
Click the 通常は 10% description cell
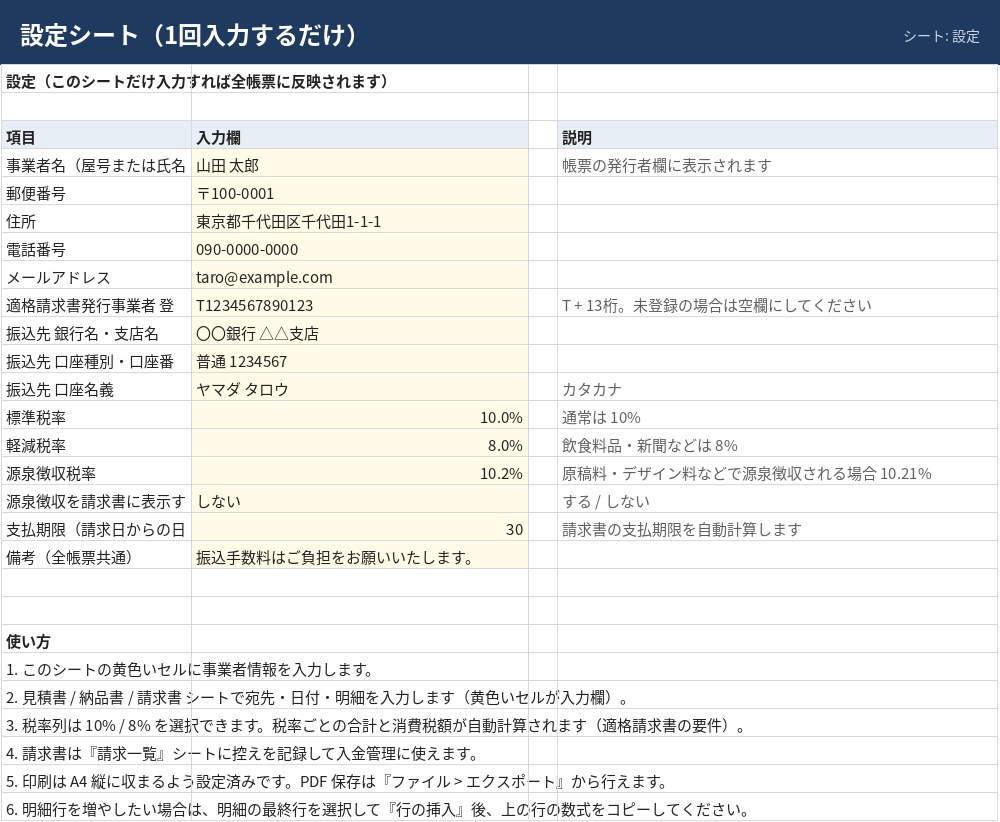coord(777,416)
